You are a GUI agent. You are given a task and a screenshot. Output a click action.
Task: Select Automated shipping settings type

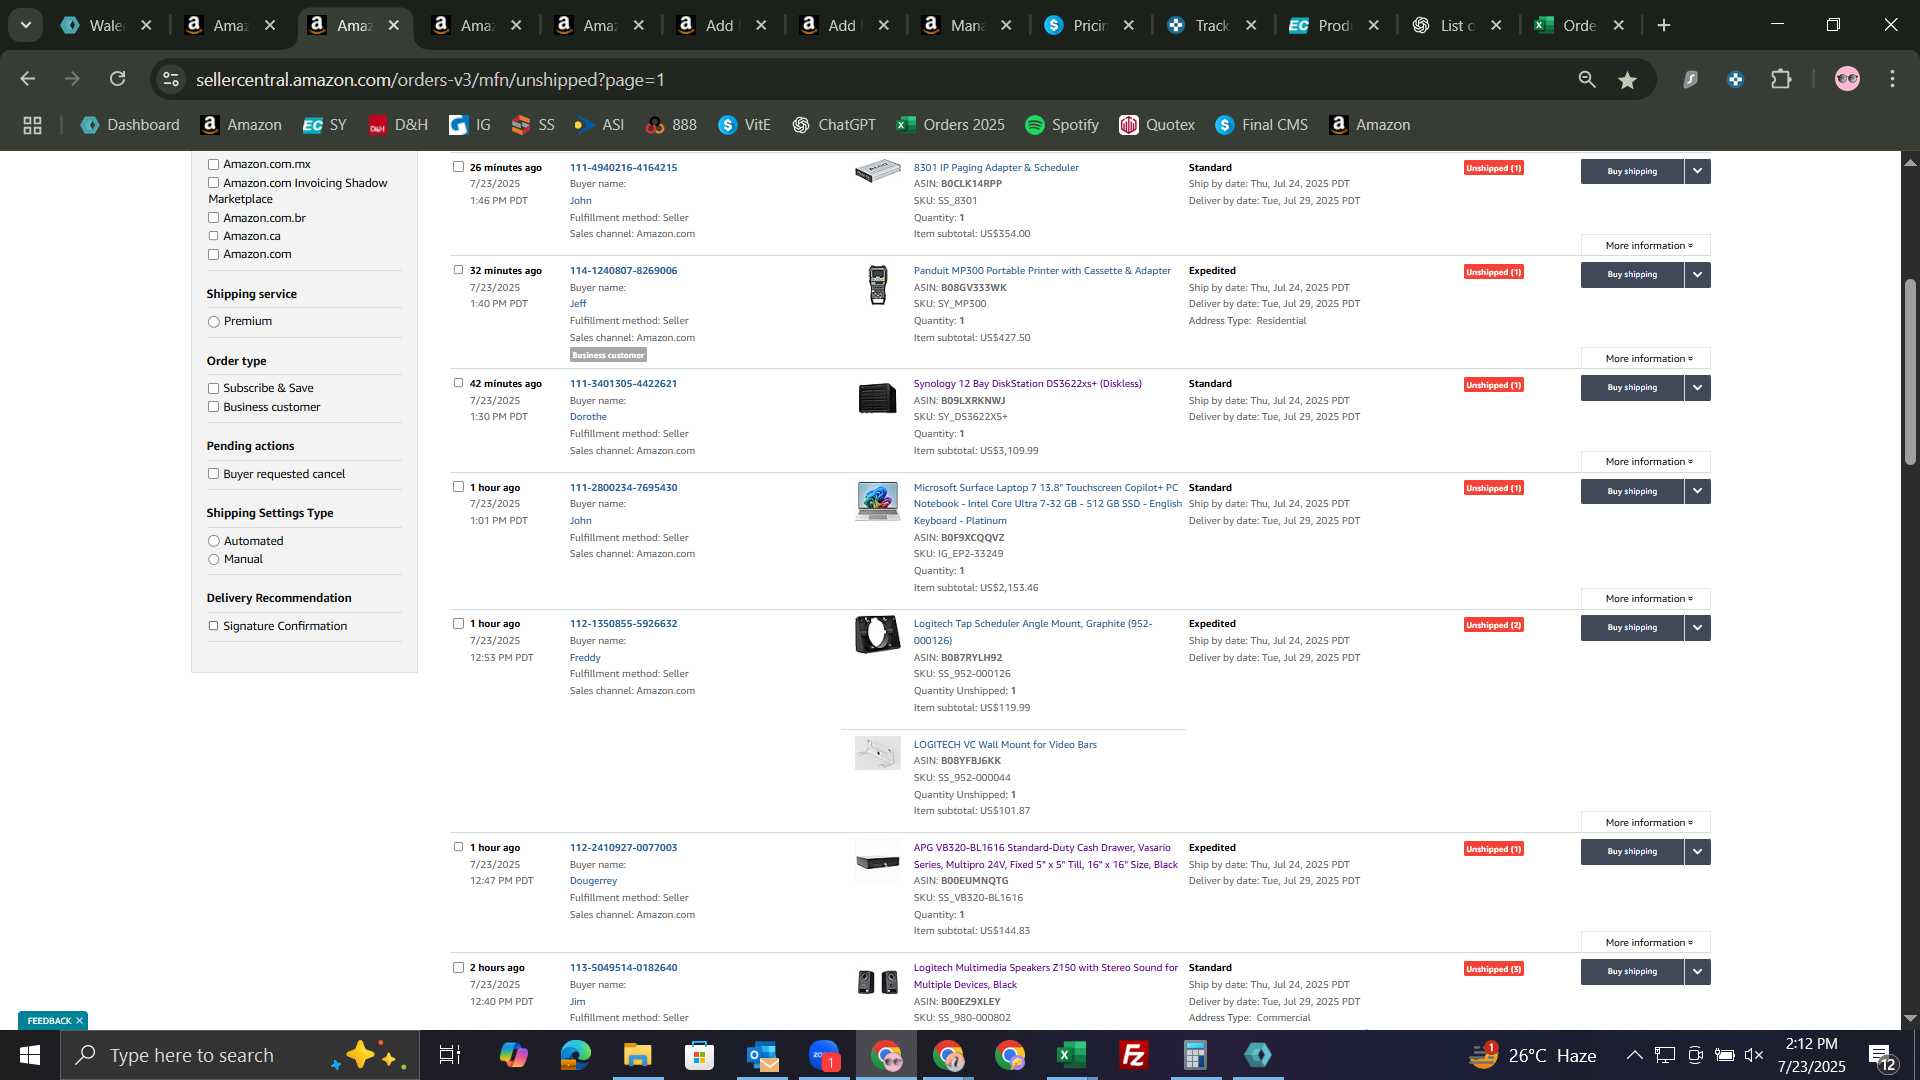click(x=213, y=541)
